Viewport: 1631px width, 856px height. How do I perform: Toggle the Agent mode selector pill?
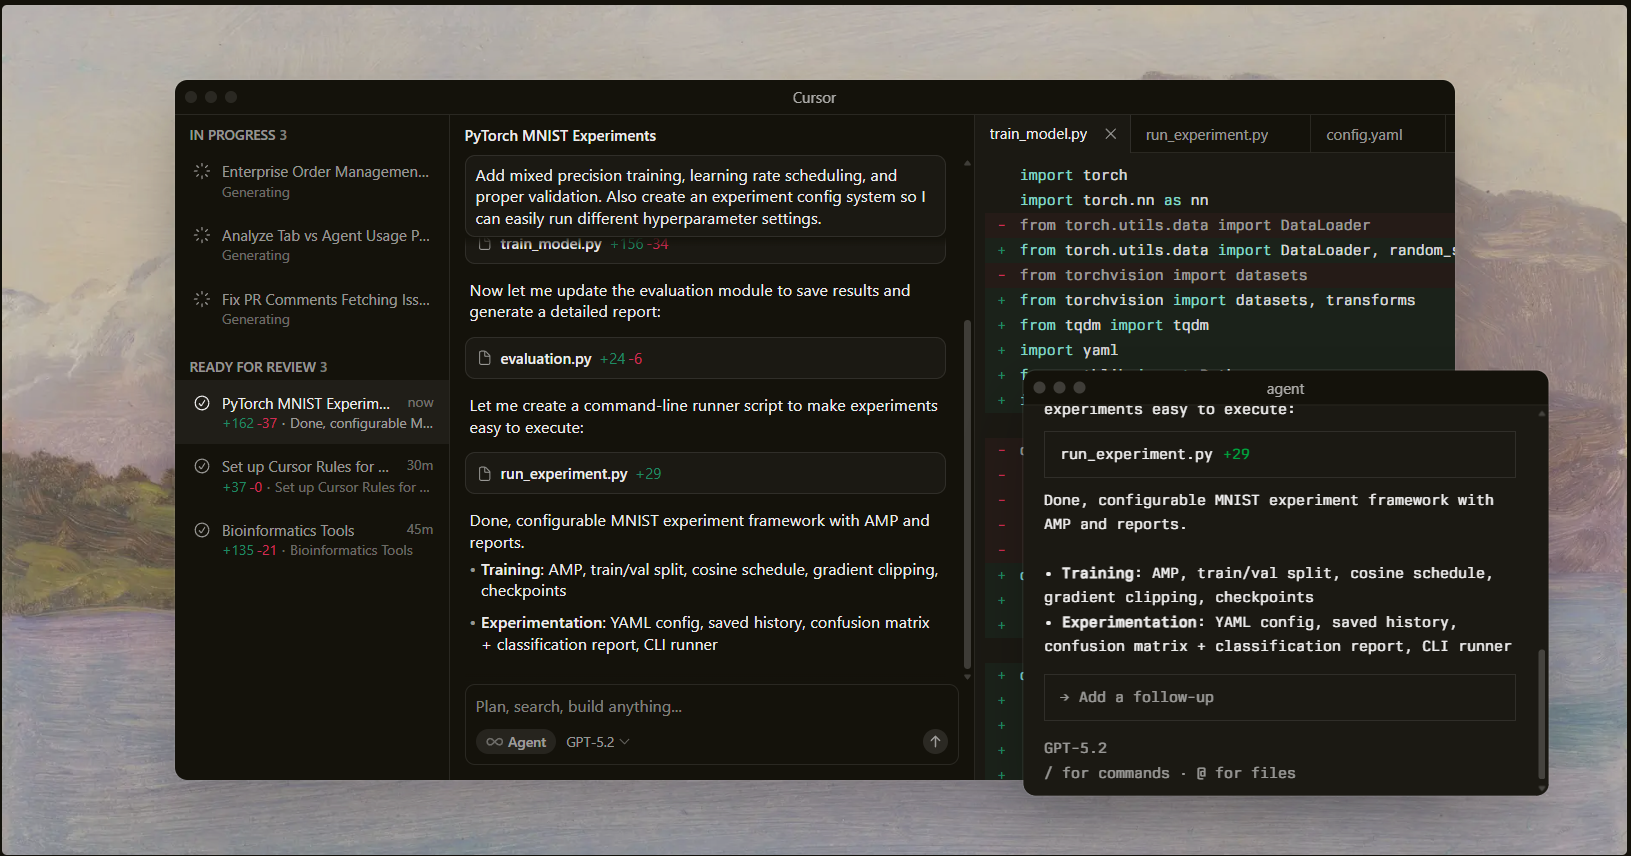pyautogui.click(x=516, y=742)
